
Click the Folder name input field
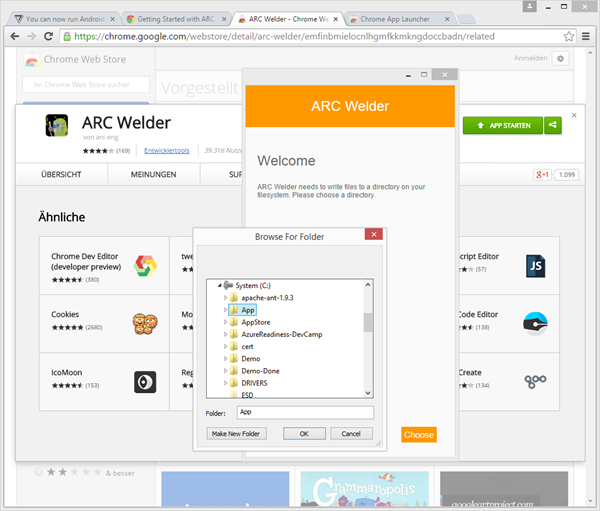305,412
